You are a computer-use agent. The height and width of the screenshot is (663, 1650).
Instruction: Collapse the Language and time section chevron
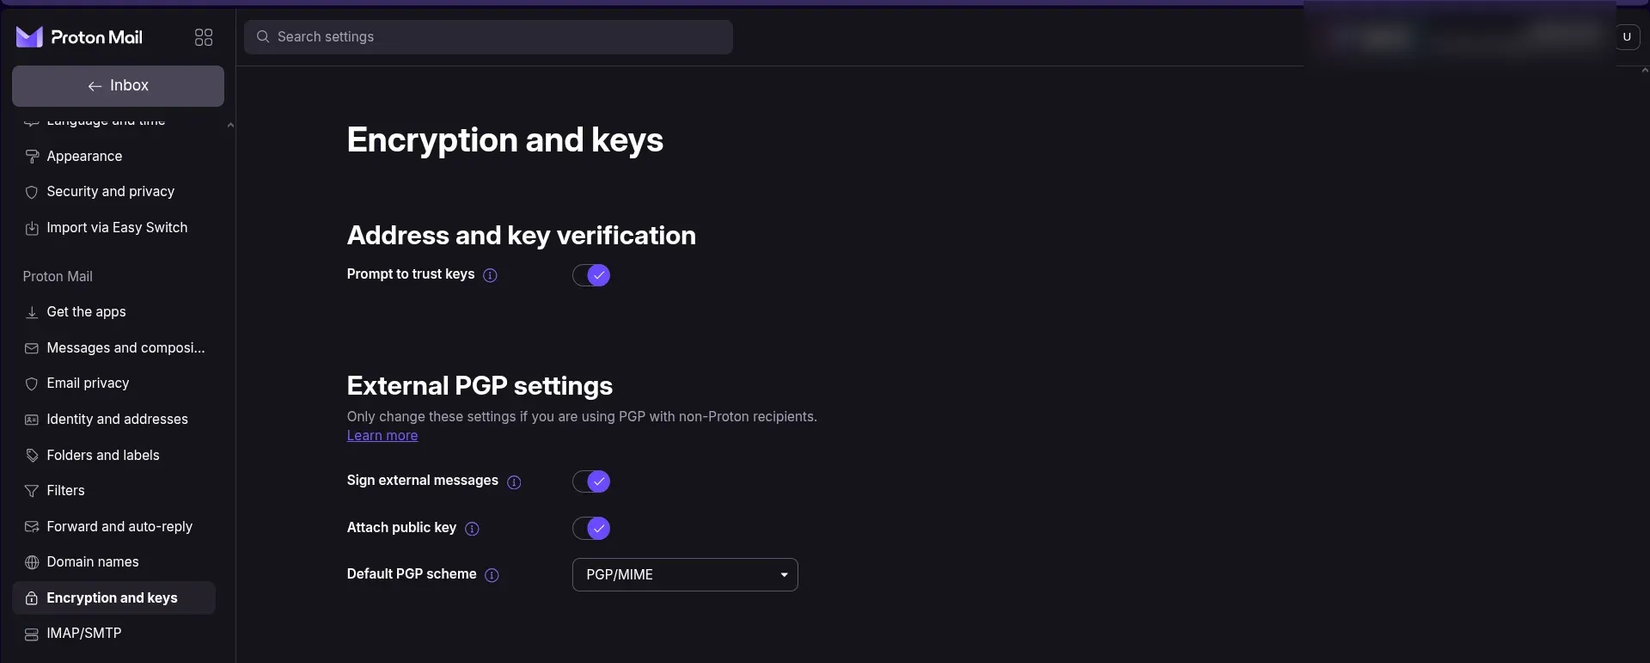click(229, 123)
